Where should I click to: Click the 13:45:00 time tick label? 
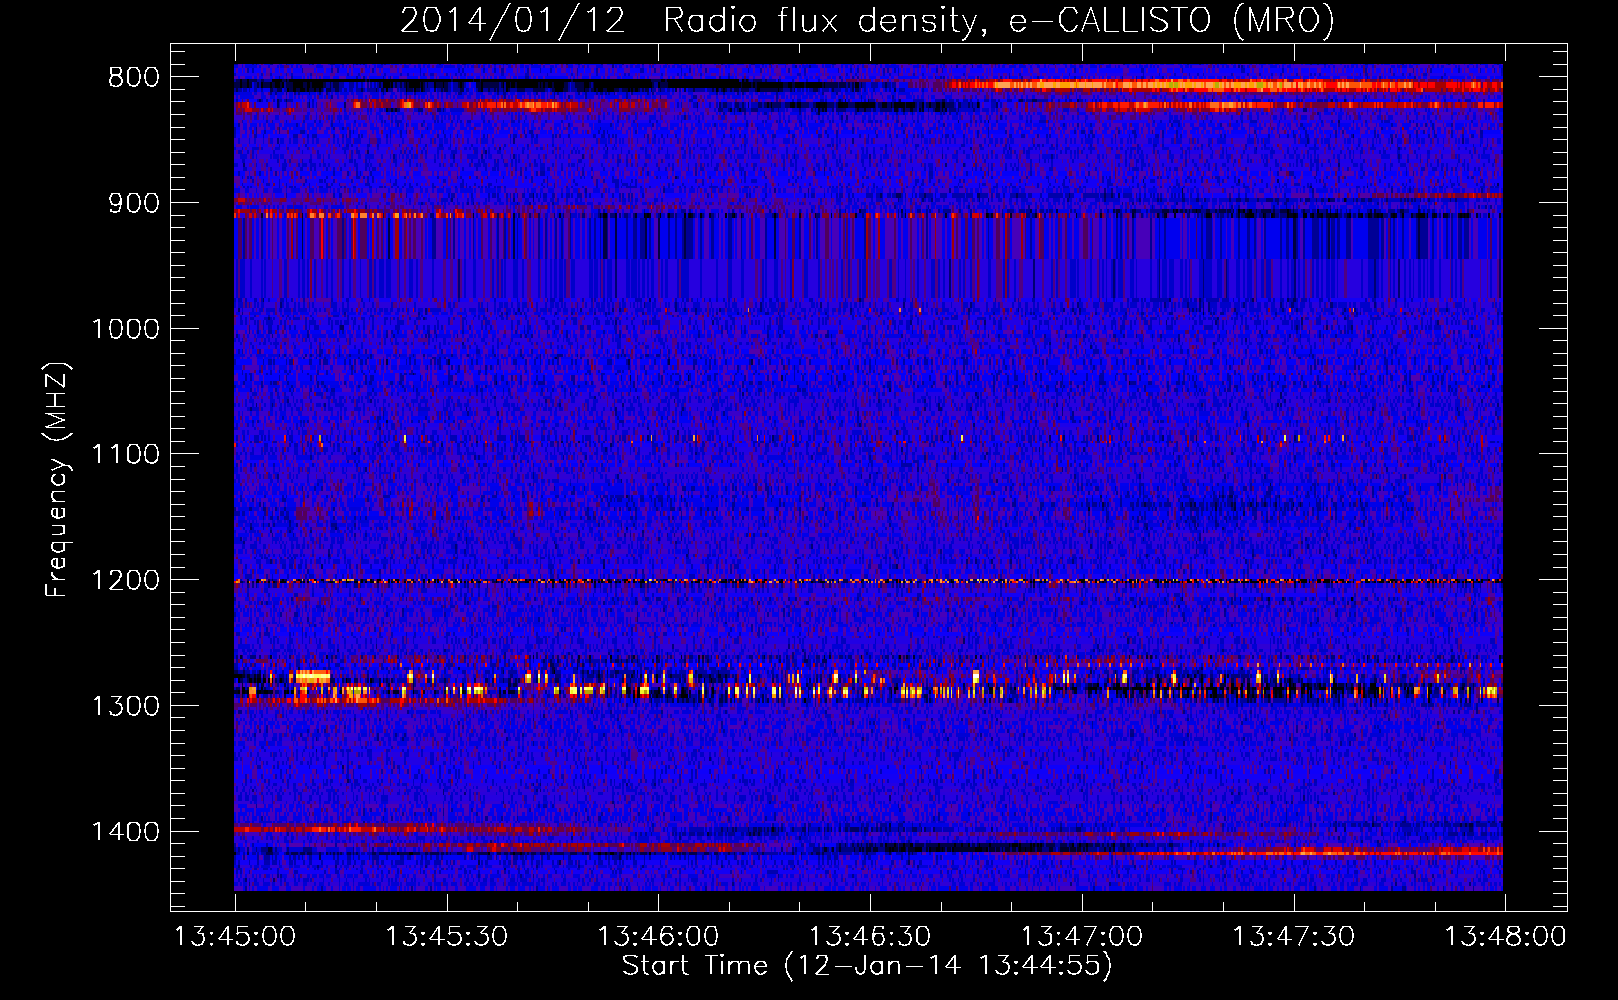(235, 937)
